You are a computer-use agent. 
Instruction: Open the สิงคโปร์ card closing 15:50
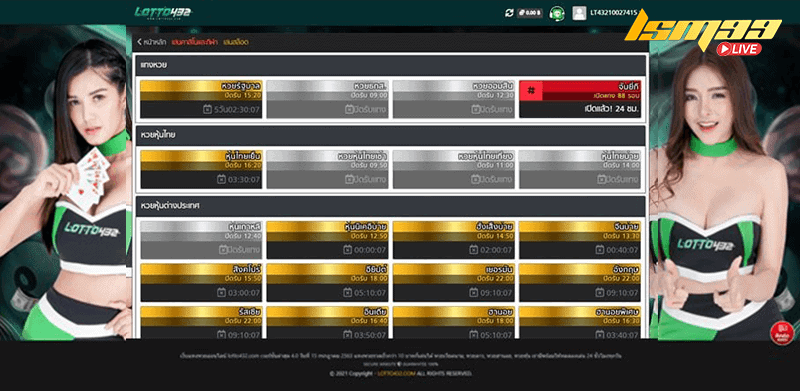click(201, 283)
